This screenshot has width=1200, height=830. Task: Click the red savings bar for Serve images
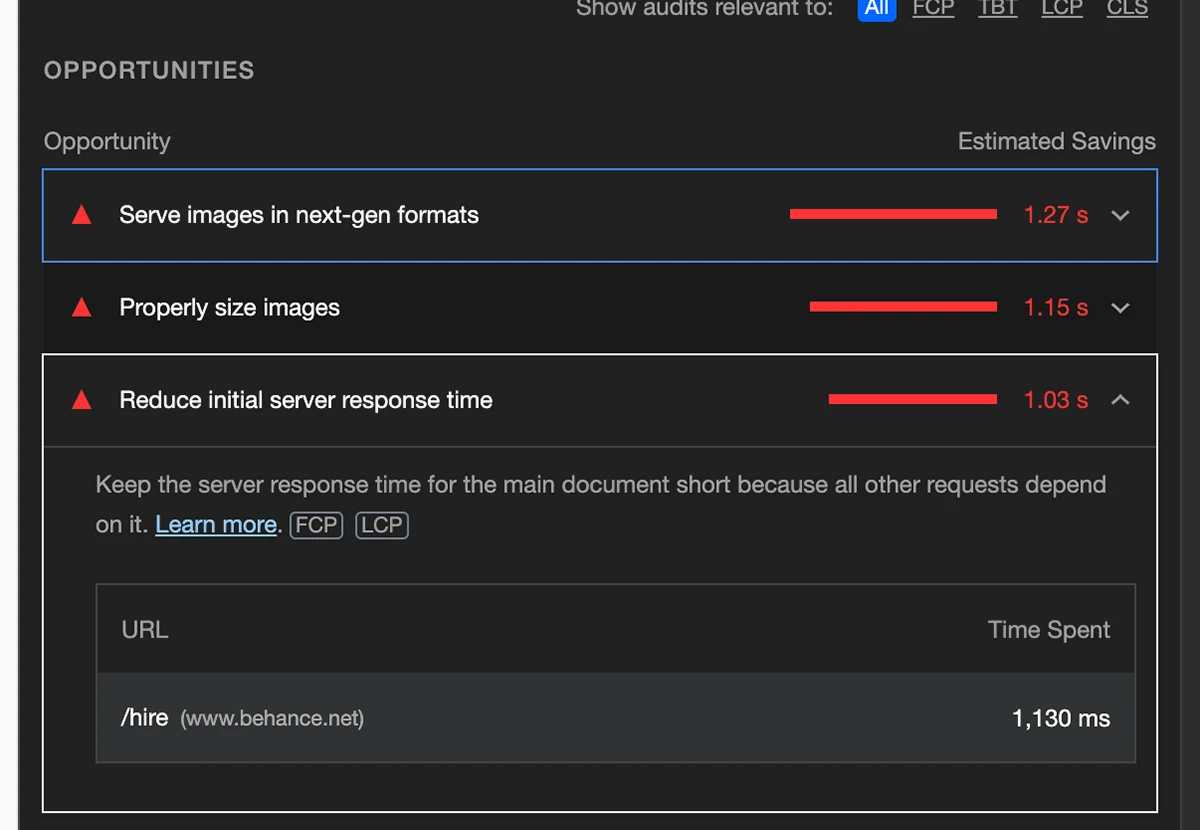tap(893, 214)
